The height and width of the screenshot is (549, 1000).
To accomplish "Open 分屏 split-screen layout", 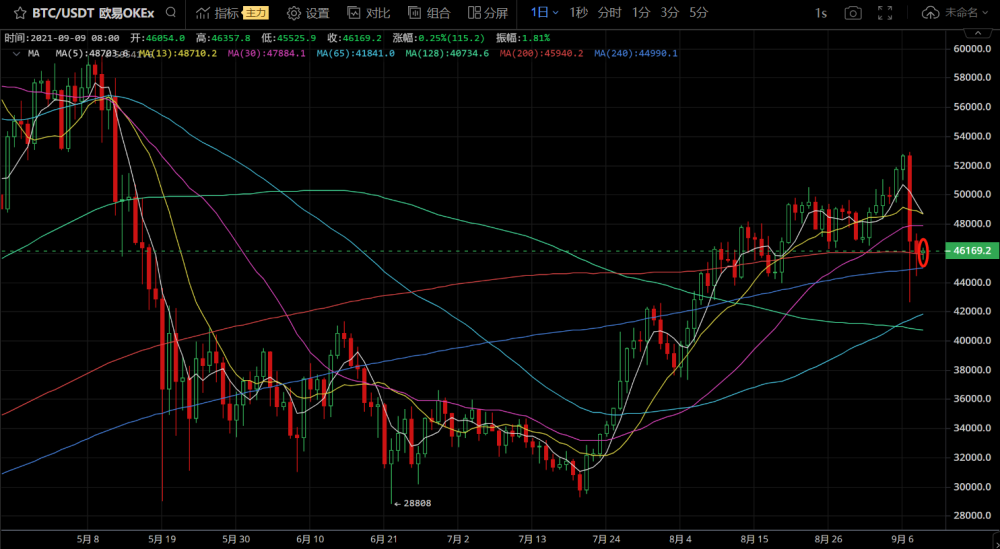I will 488,13.
